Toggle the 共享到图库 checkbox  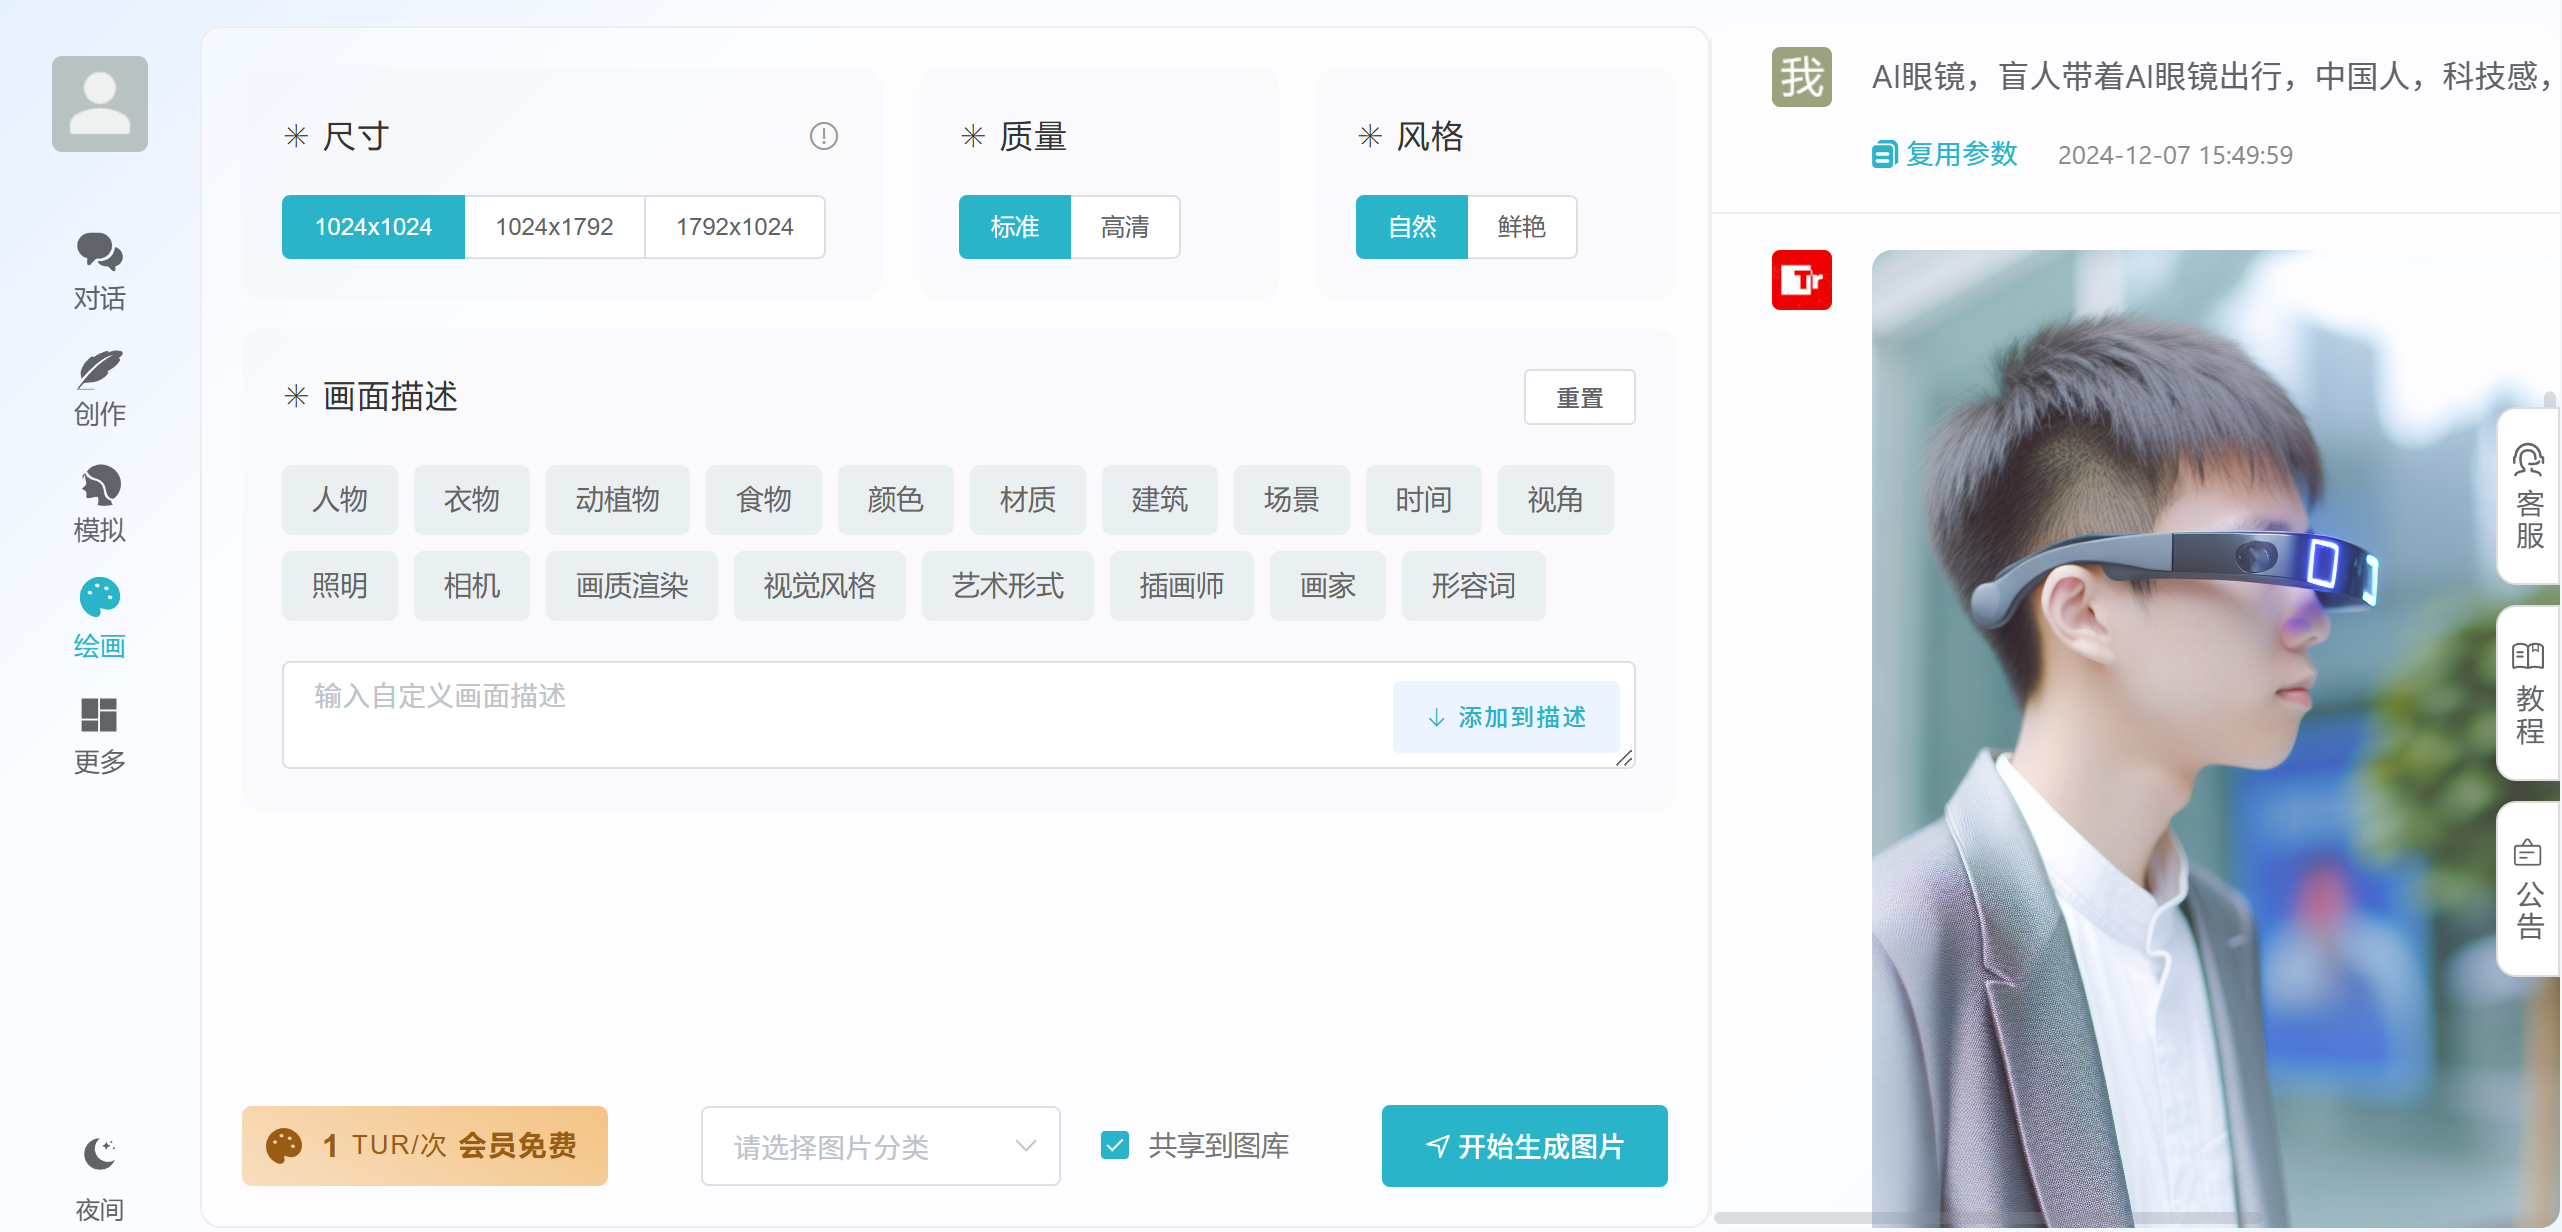coord(1114,1145)
